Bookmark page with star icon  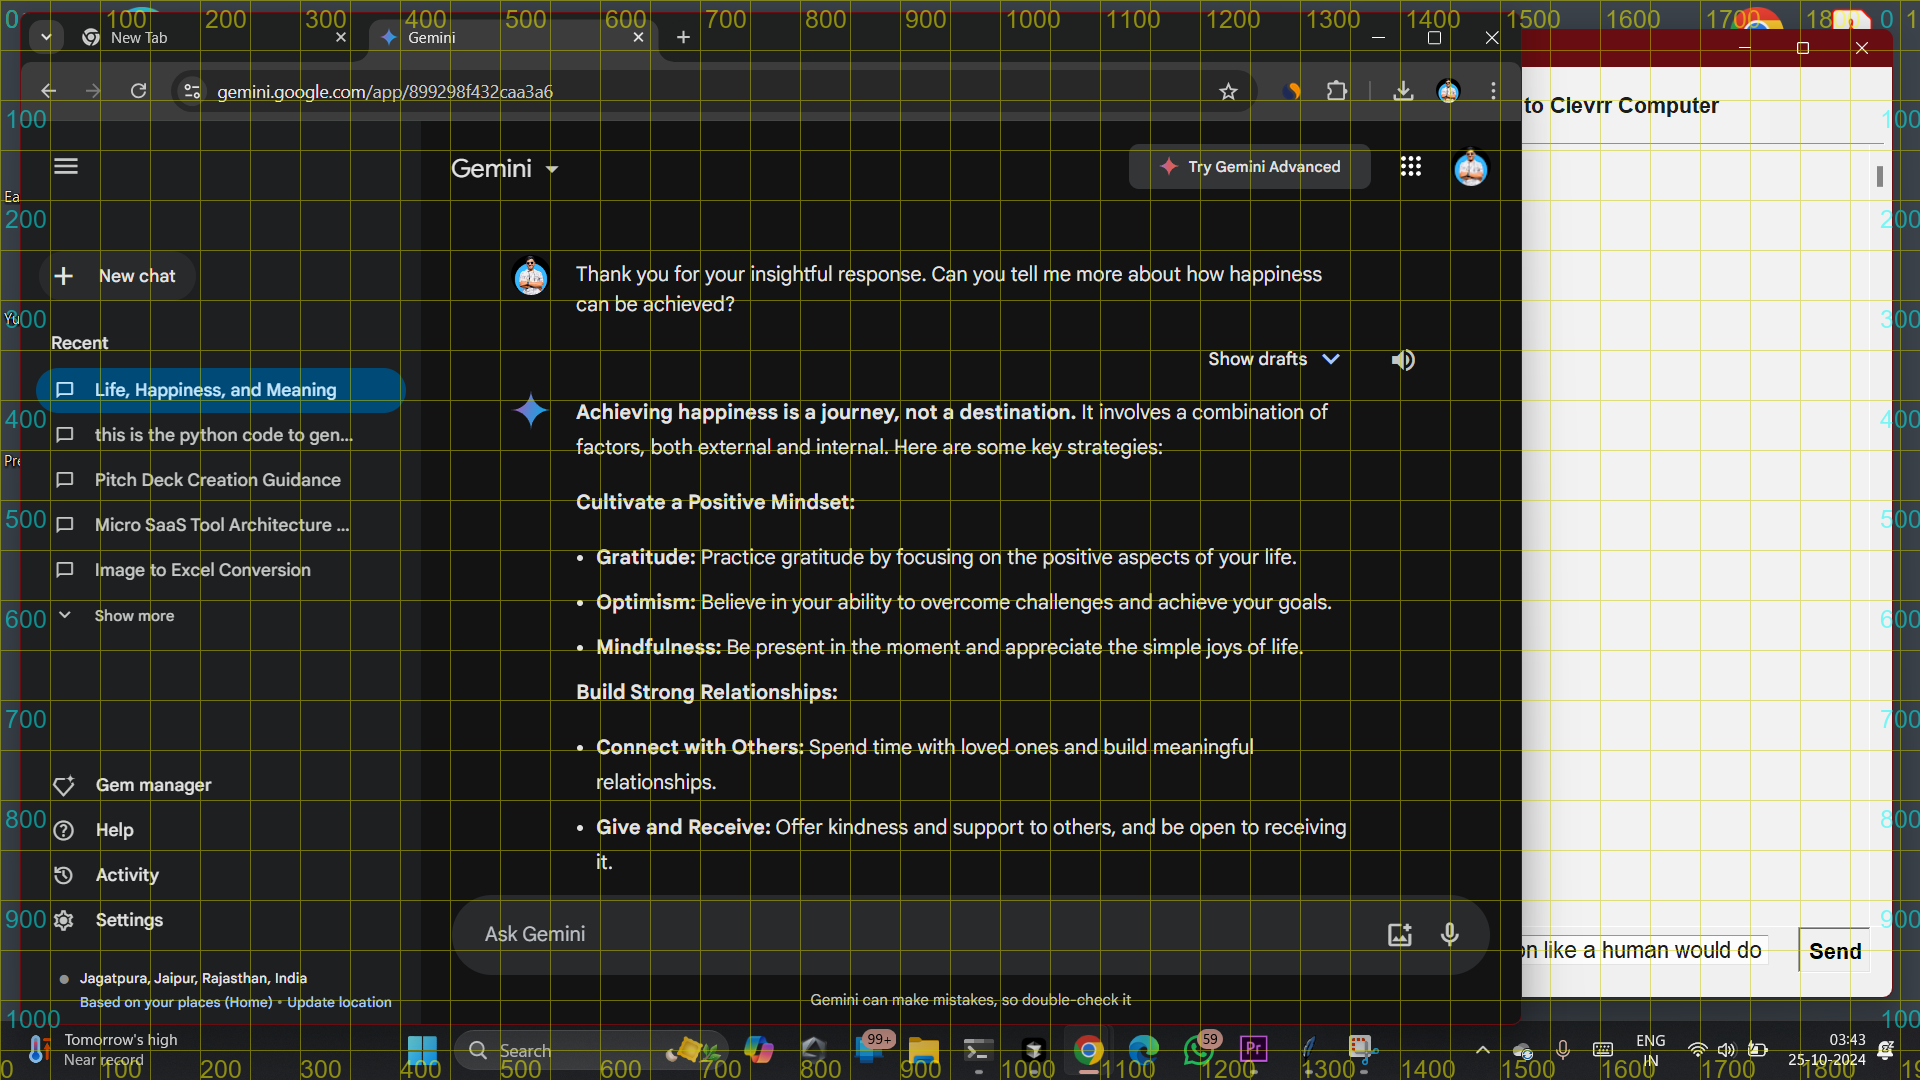tap(1228, 92)
